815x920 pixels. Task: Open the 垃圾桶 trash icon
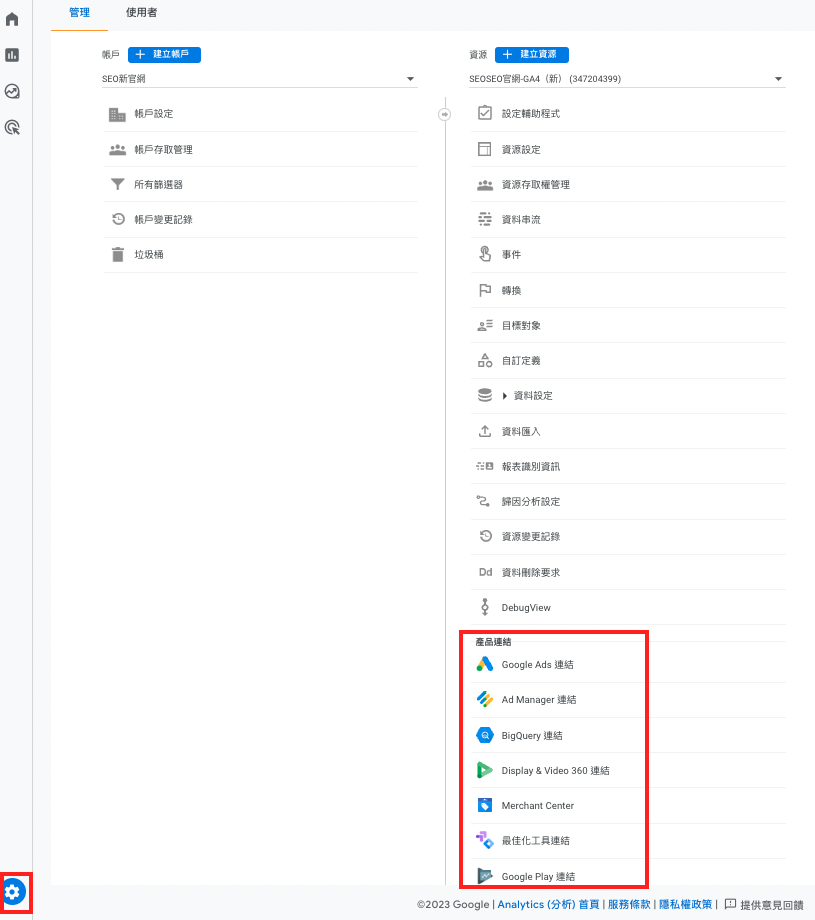tap(118, 255)
